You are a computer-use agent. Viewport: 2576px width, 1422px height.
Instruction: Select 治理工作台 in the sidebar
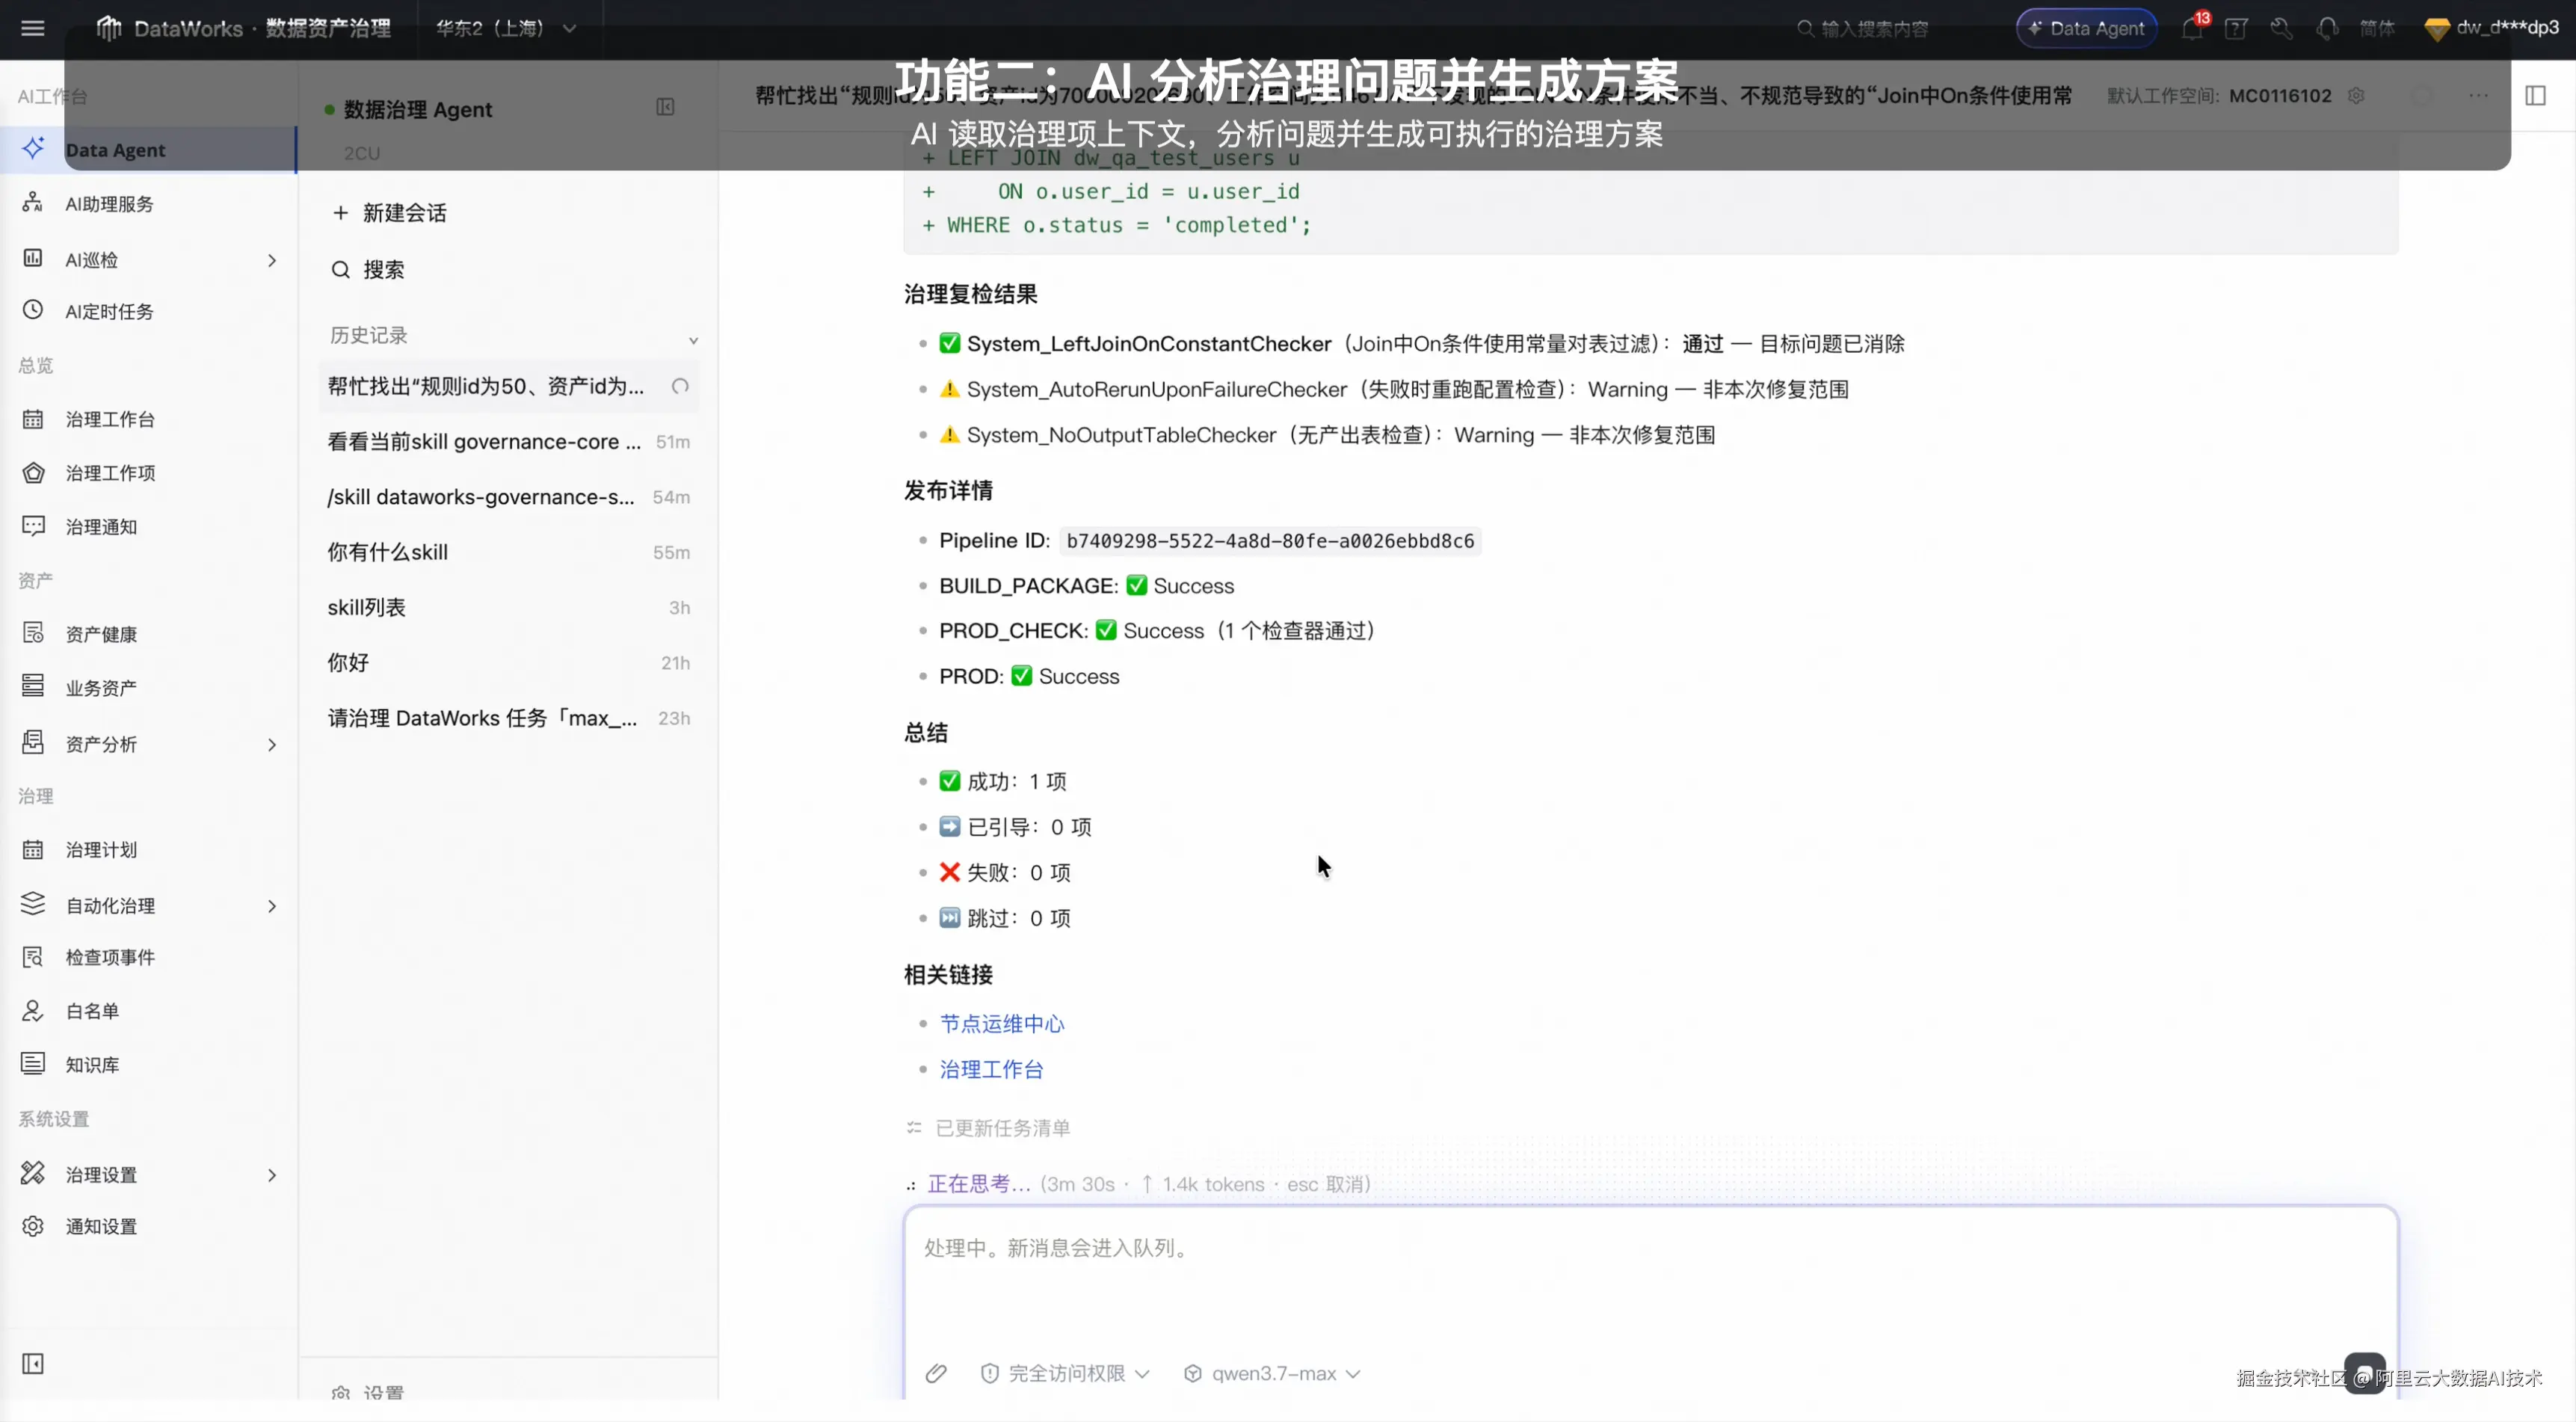(110, 419)
